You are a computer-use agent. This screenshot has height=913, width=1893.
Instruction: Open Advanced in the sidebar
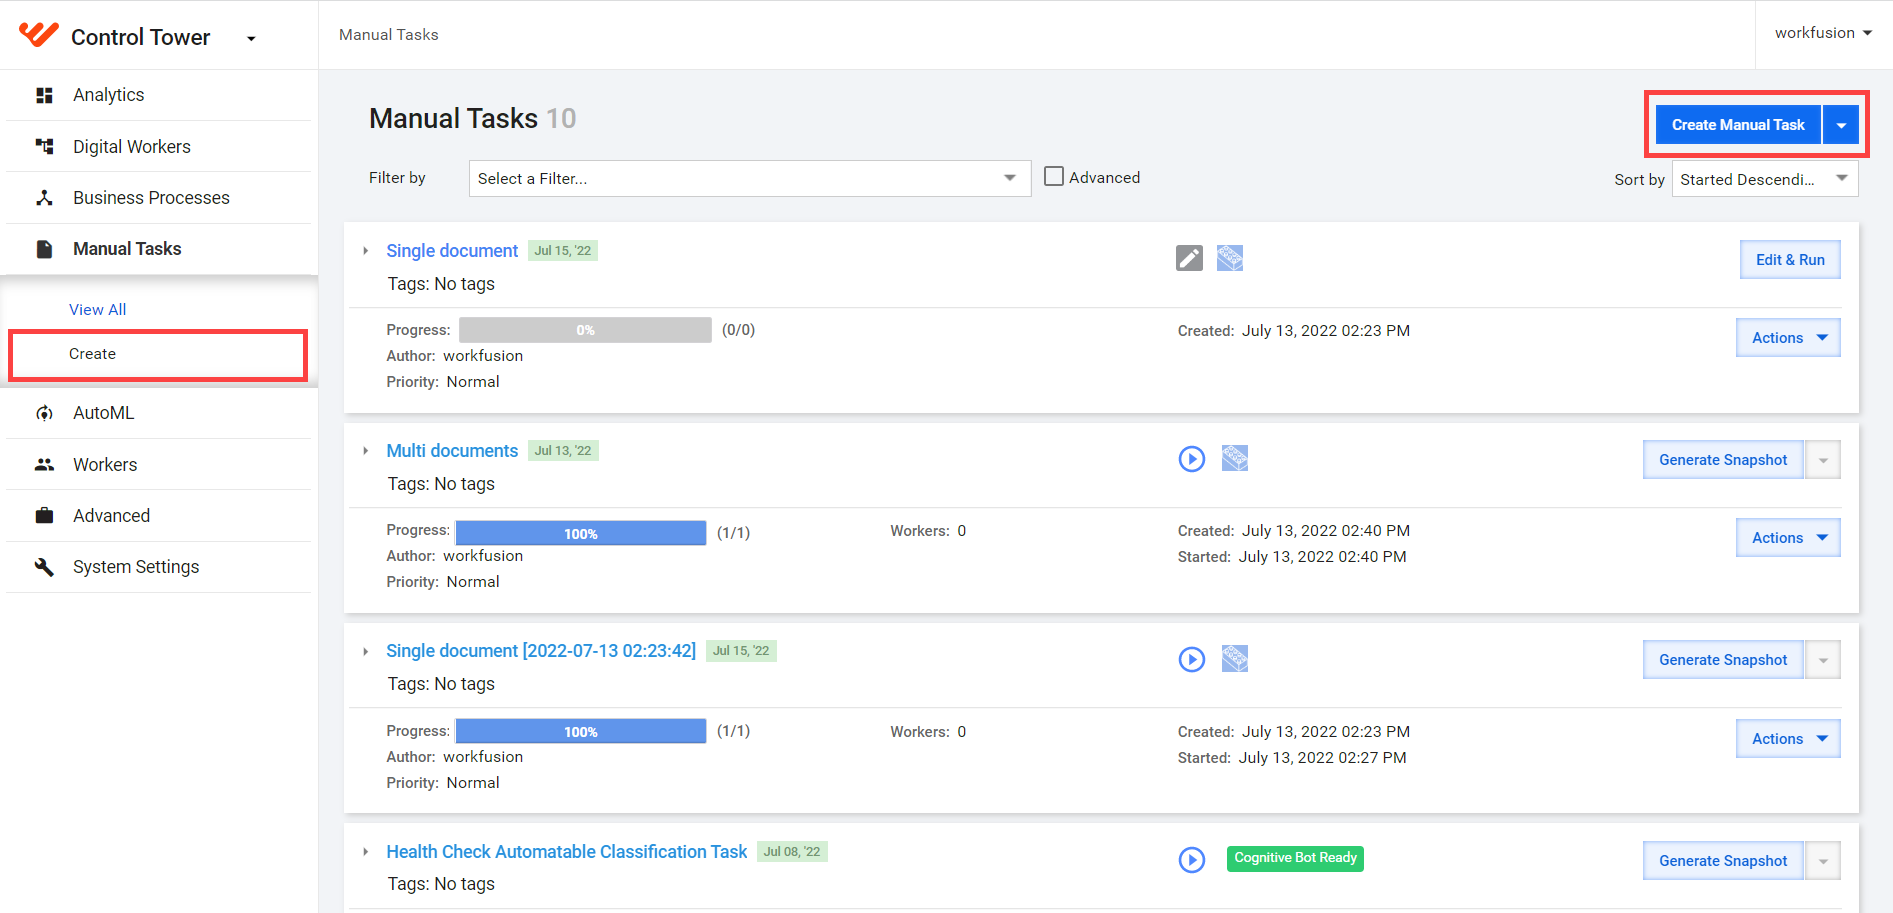coord(158,516)
